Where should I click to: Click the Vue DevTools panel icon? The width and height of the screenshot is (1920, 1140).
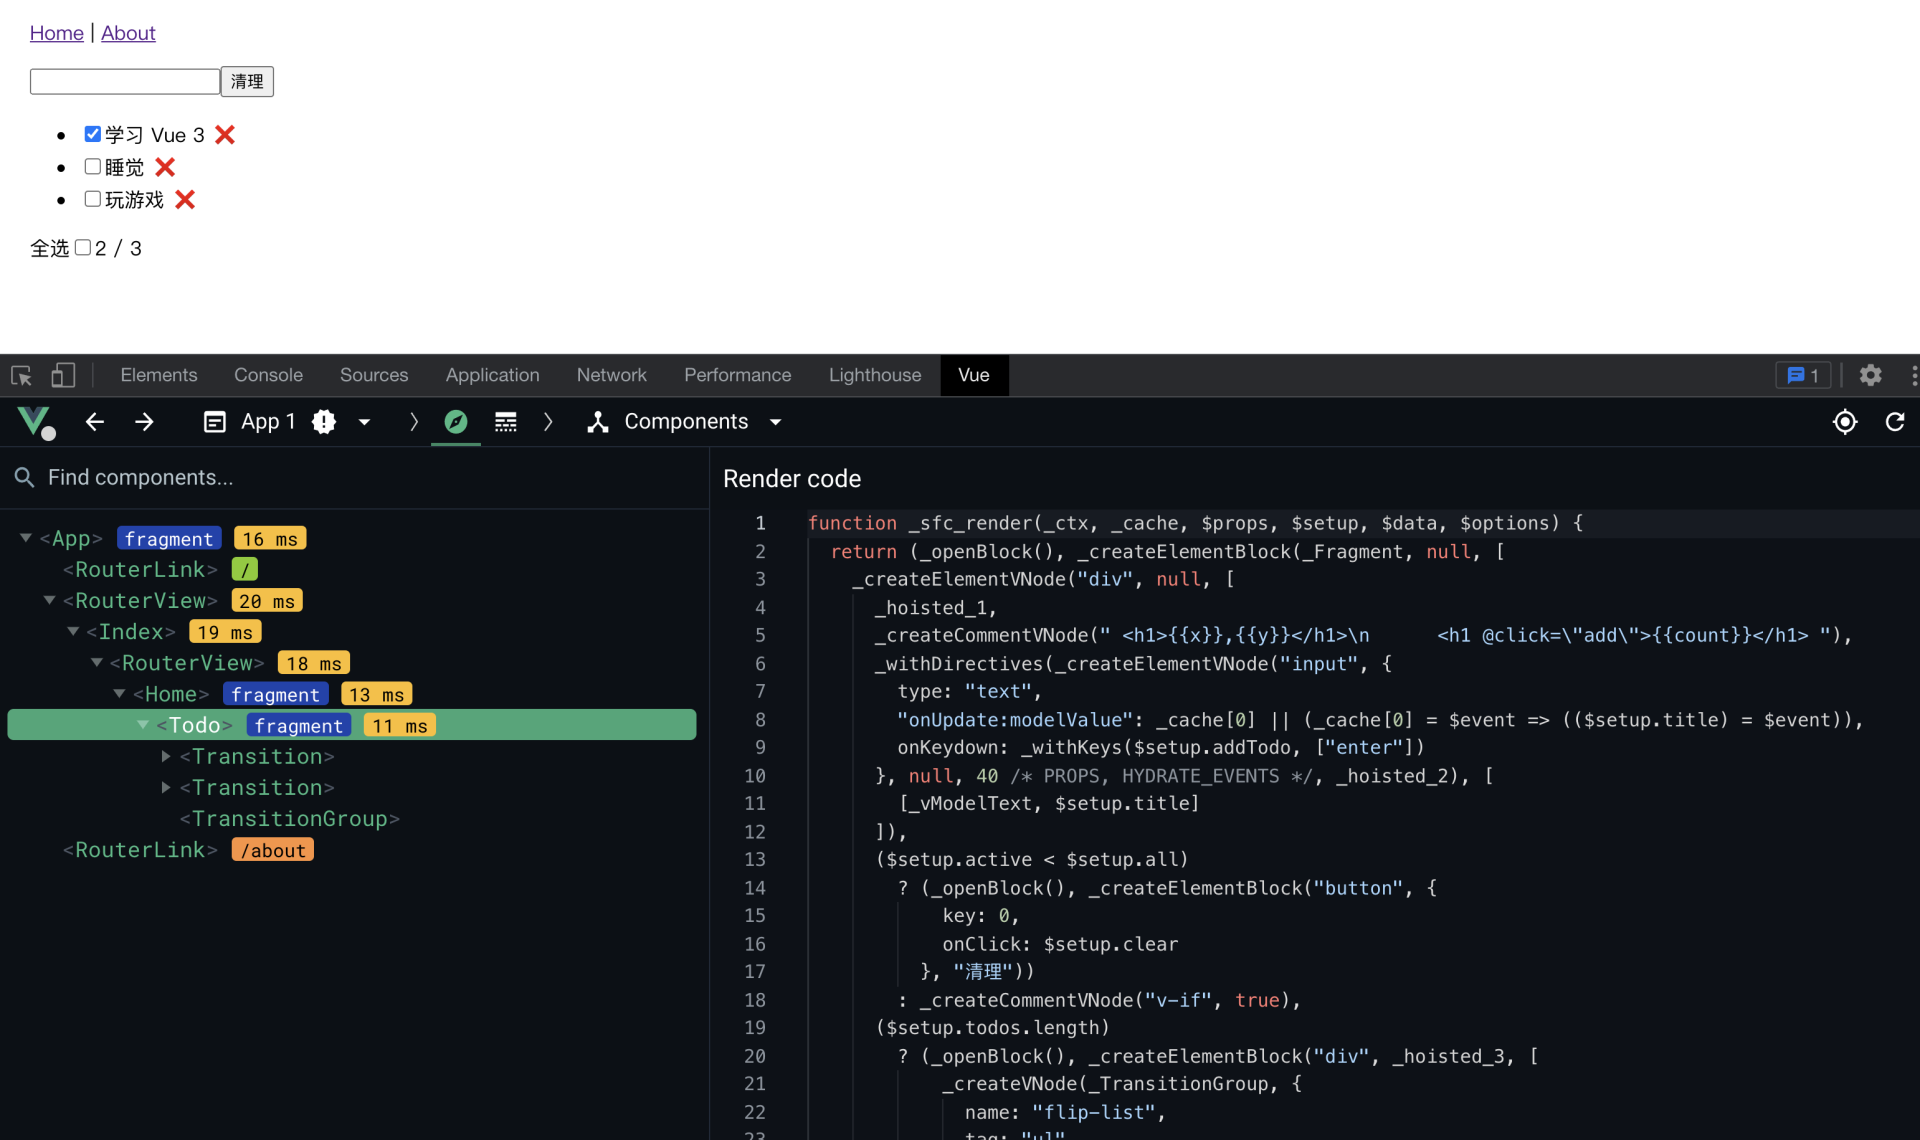(39, 422)
